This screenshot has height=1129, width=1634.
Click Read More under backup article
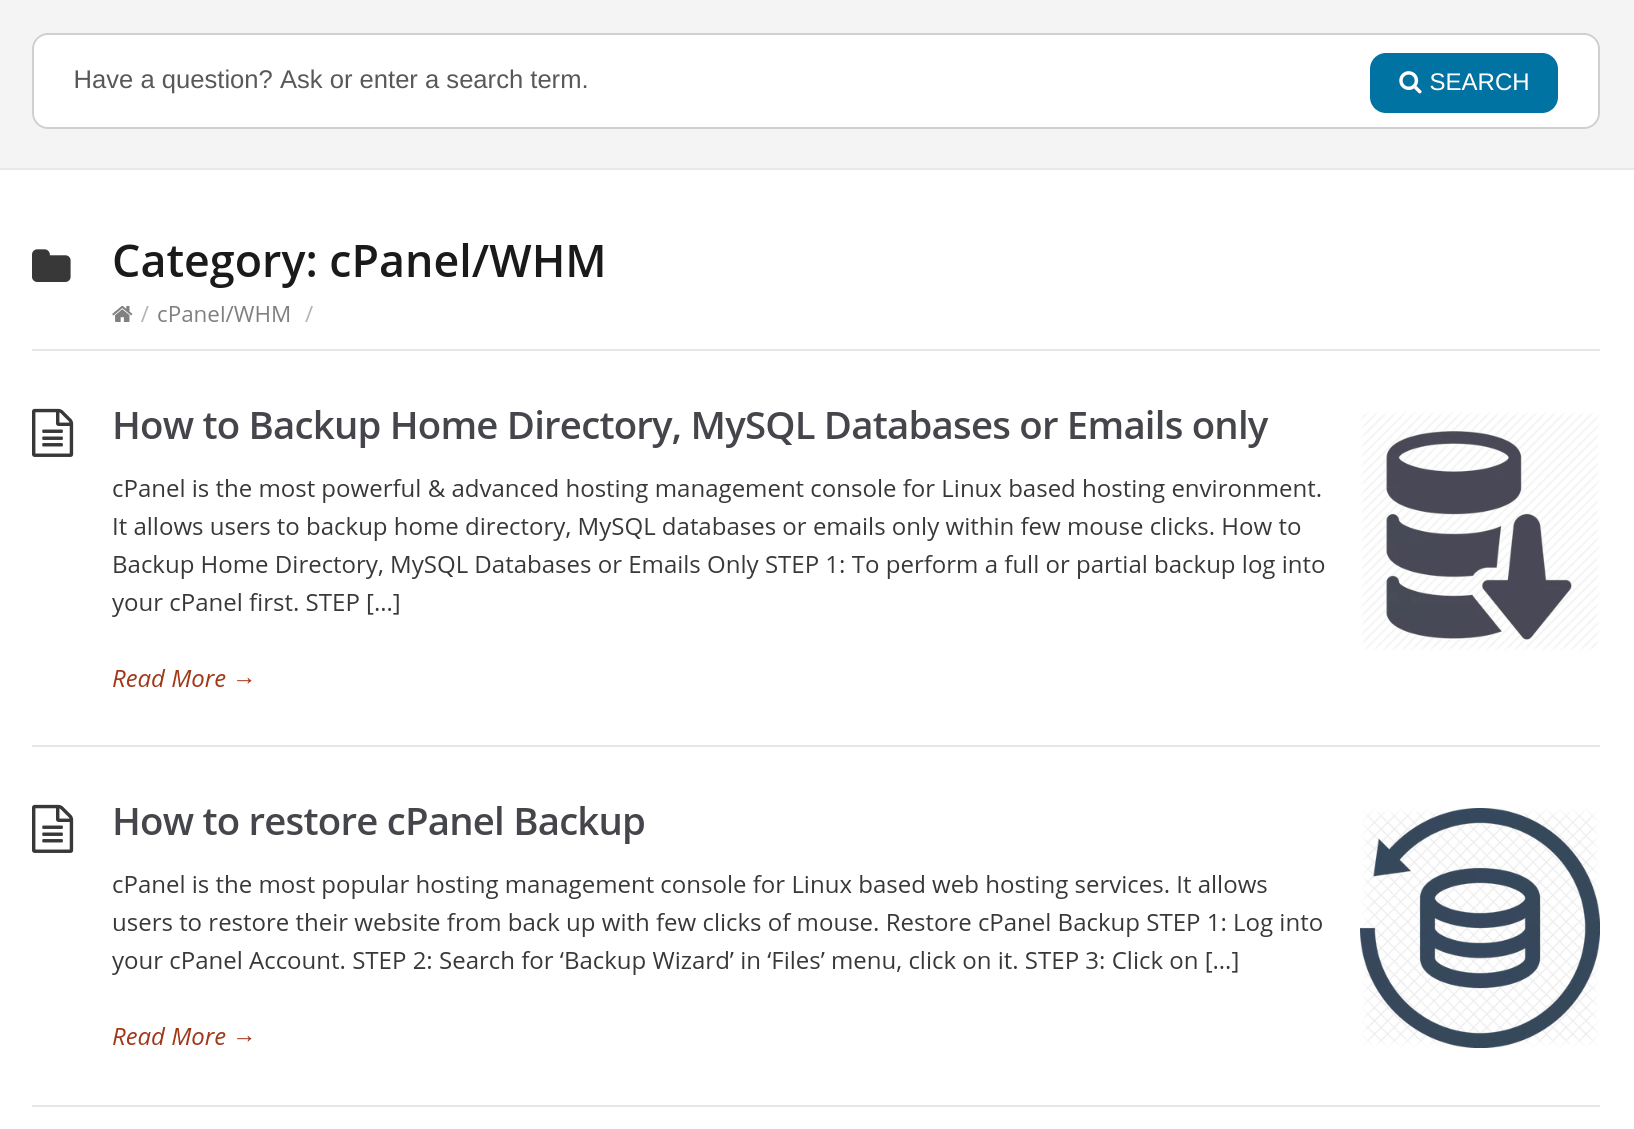[x=183, y=679]
